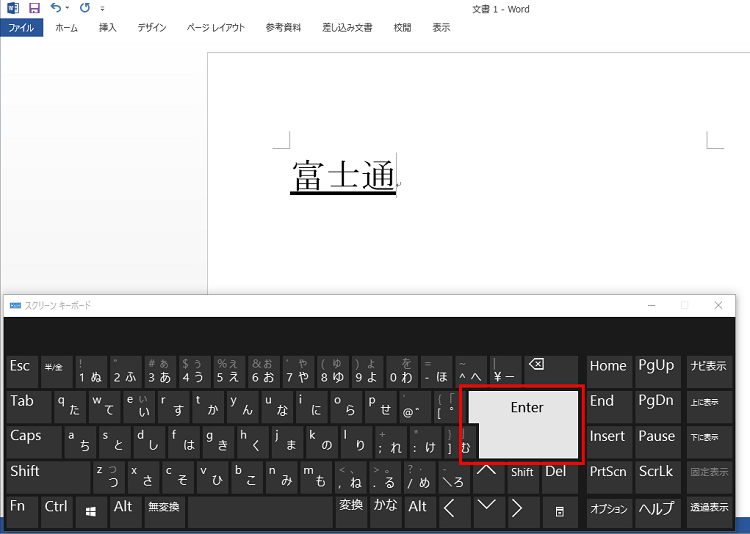The image size is (750, 534).
Task: Open the ページ レイアウト tab
Action: (x=216, y=28)
